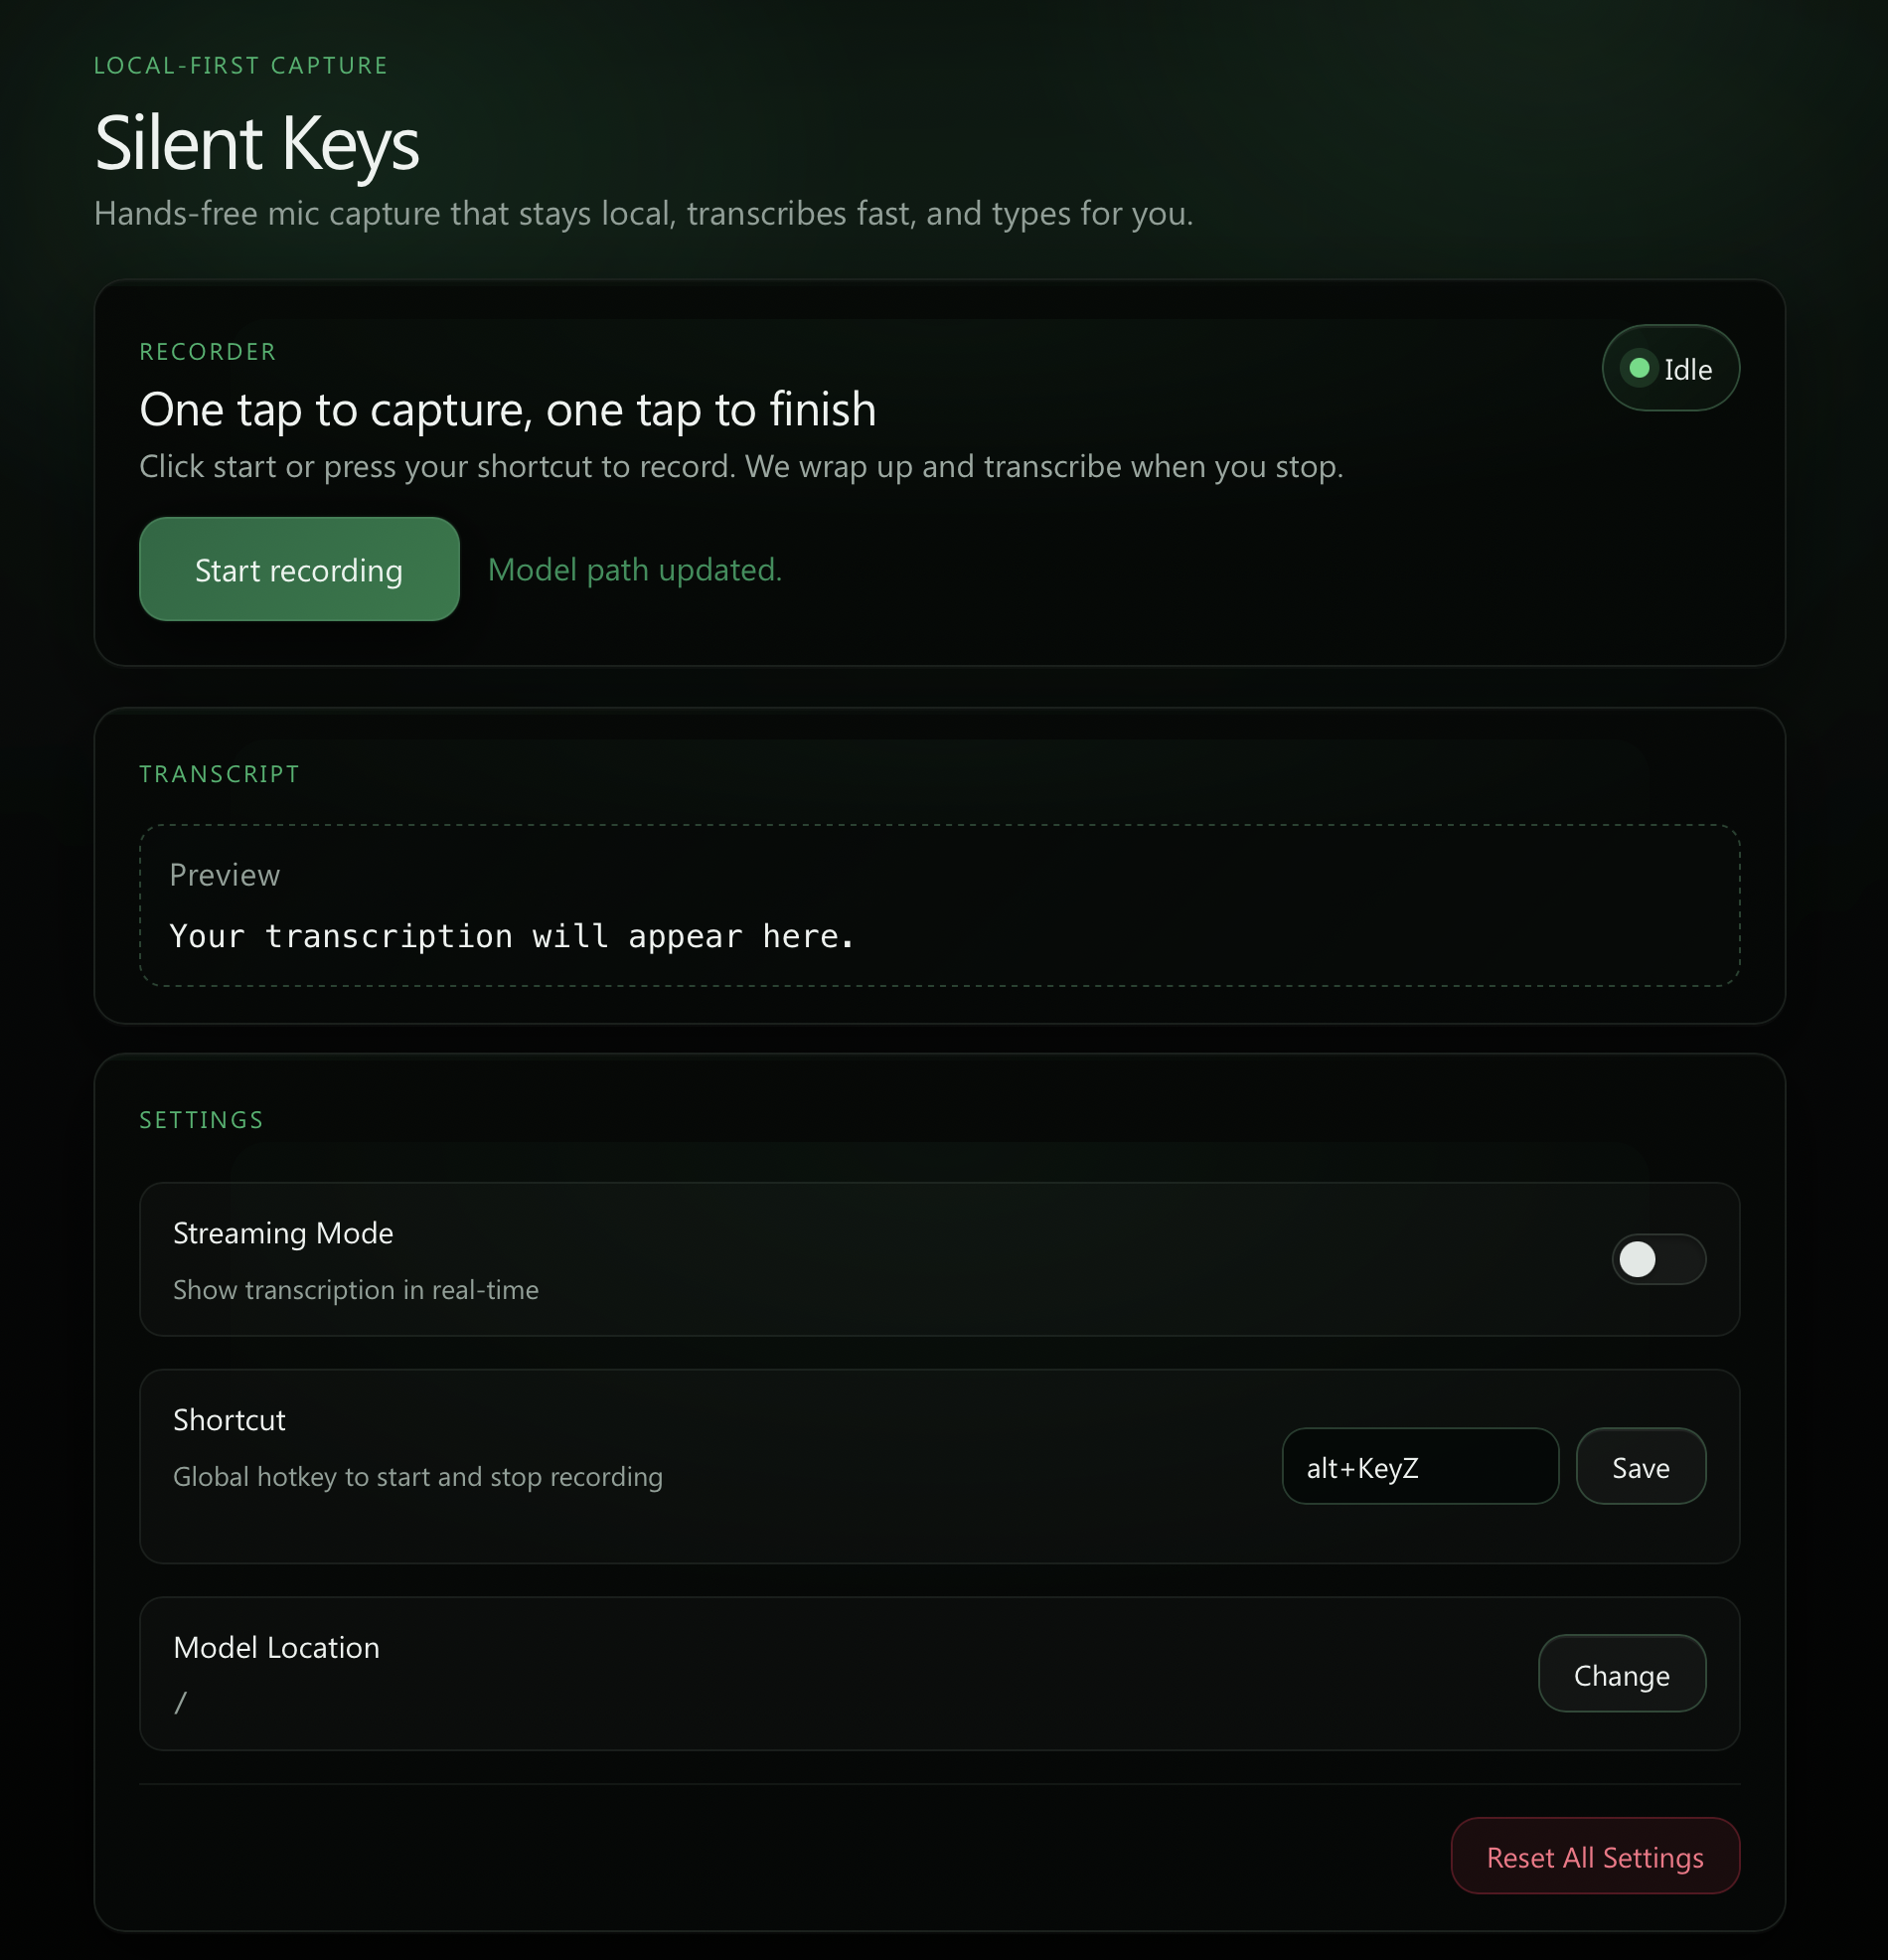Click the model path slash text
This screenshot has height=1960, width=1888.
(182, 1700)
